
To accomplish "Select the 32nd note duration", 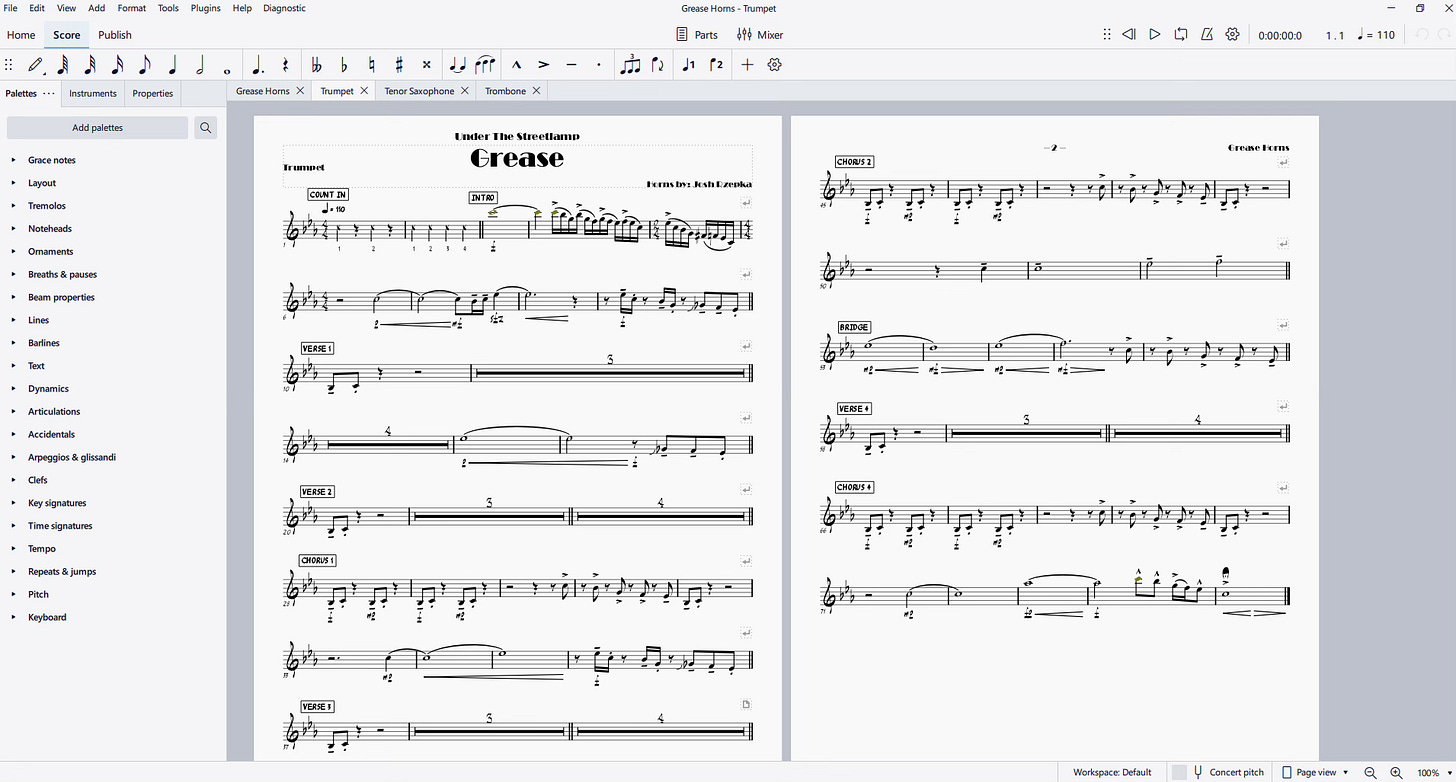I will point(90,65).
